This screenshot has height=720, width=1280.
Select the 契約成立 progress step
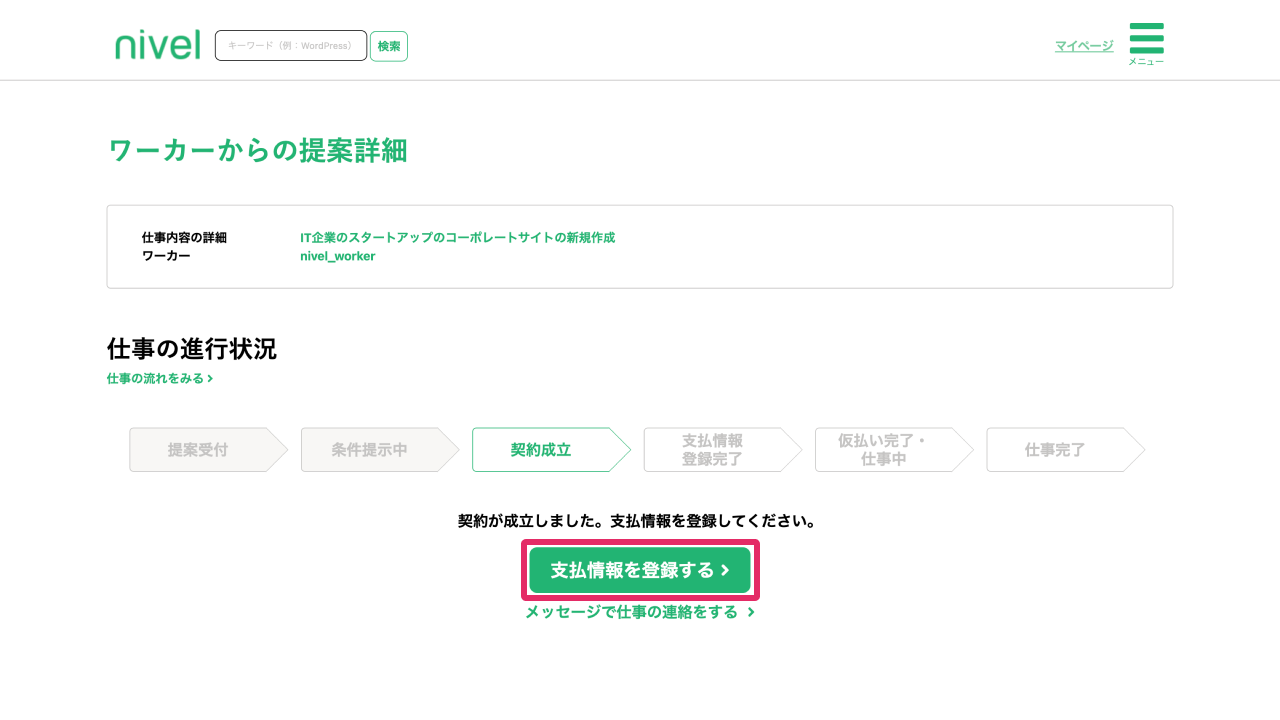coord(551,450)
